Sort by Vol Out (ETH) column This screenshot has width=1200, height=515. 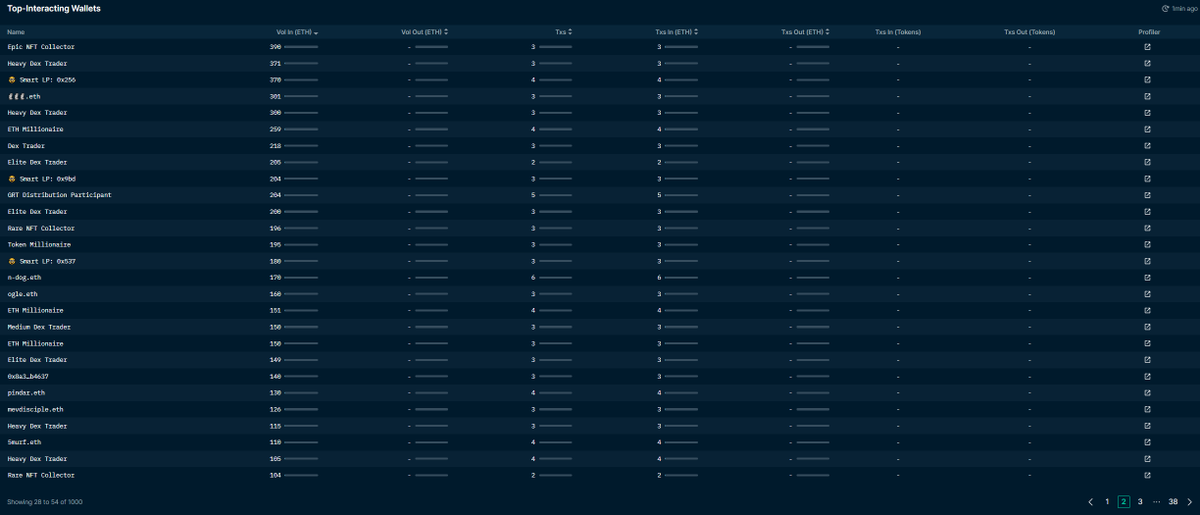coord(424,32)
